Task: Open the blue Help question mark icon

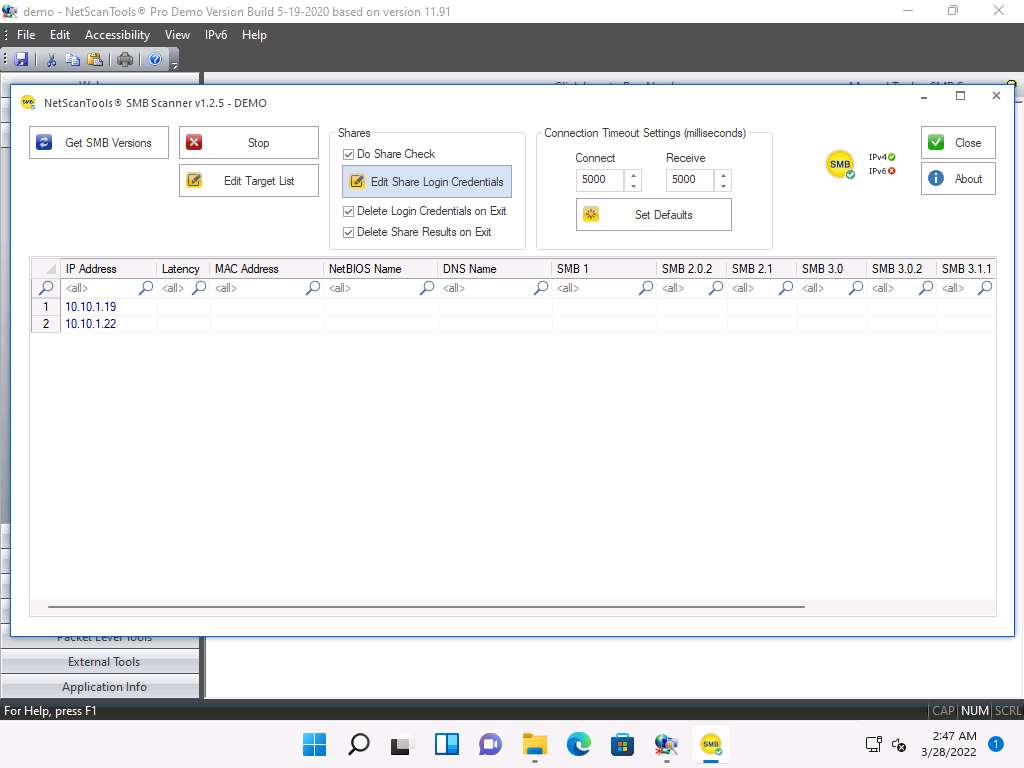Action: 155,60
